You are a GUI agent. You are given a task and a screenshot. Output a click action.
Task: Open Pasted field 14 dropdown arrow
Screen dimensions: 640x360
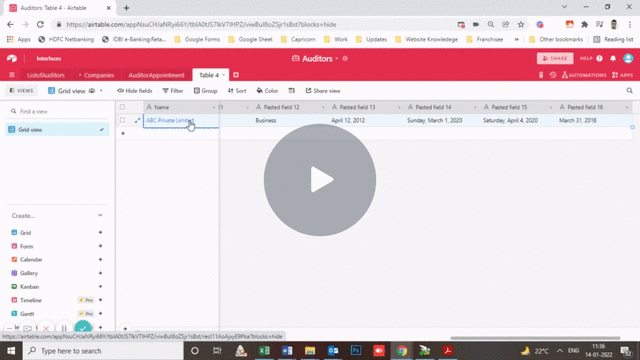click(x=475, y=107)
